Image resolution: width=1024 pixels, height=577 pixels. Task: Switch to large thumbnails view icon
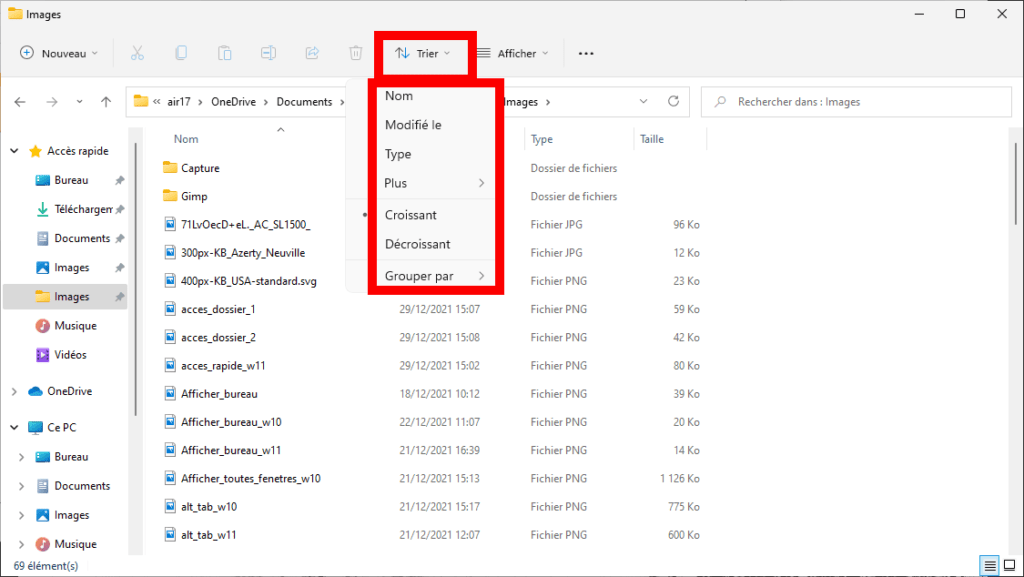click(x=1010, y=565)
